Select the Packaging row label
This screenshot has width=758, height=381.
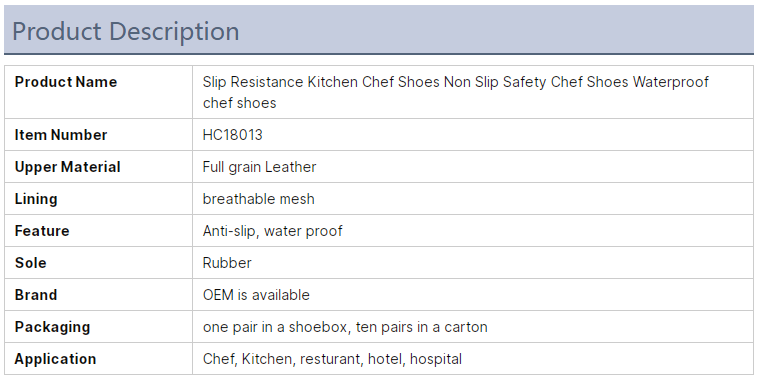tap(52, 327)
